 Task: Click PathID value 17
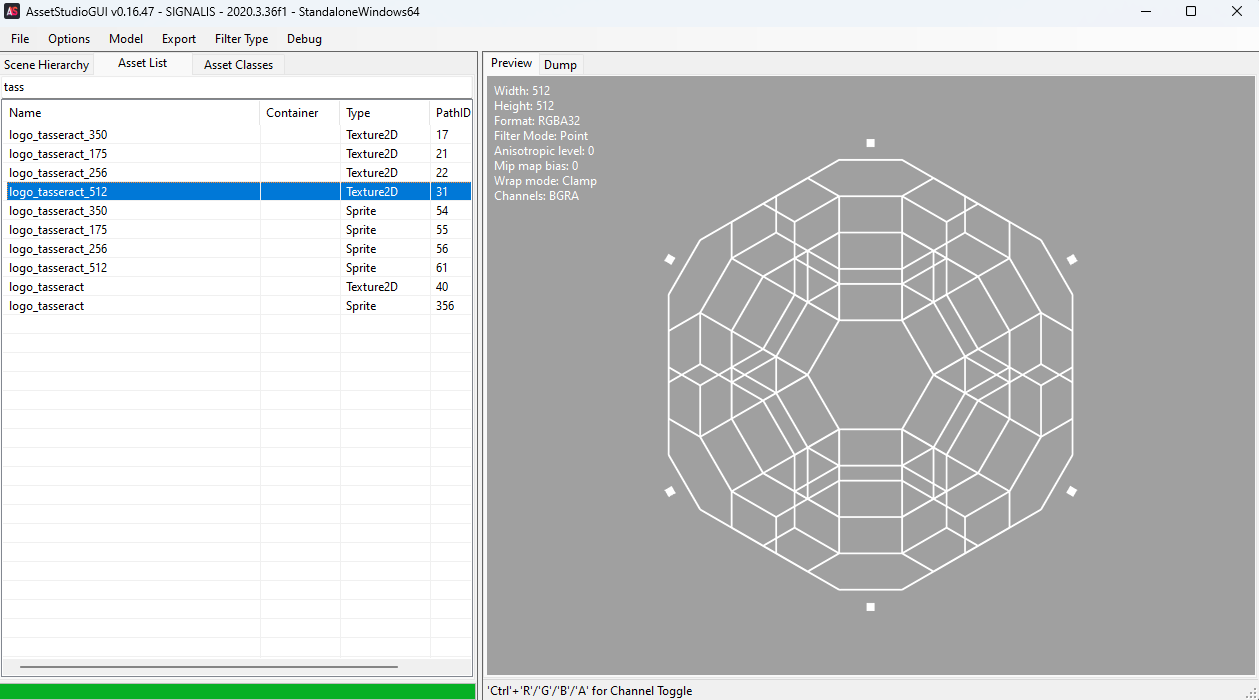pos(442,135)
